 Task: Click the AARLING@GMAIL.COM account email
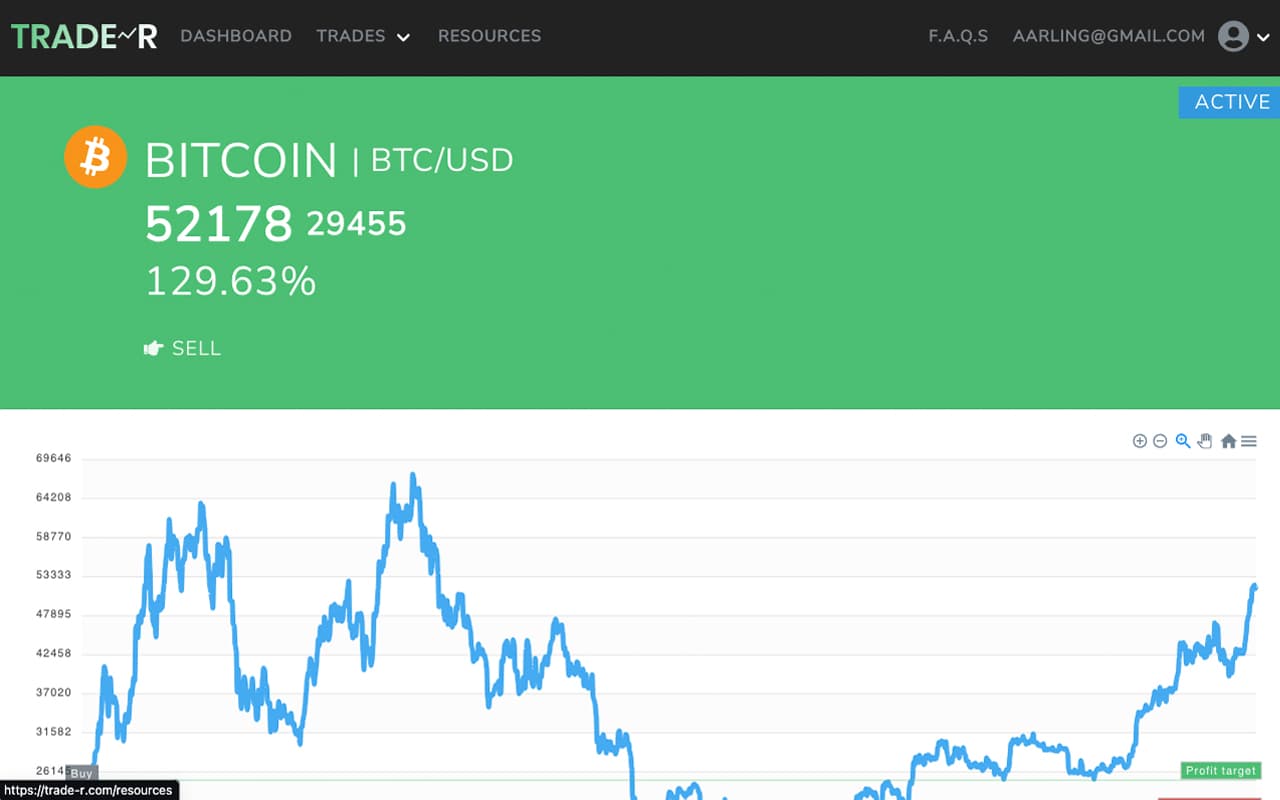(x=1108, y=36)
